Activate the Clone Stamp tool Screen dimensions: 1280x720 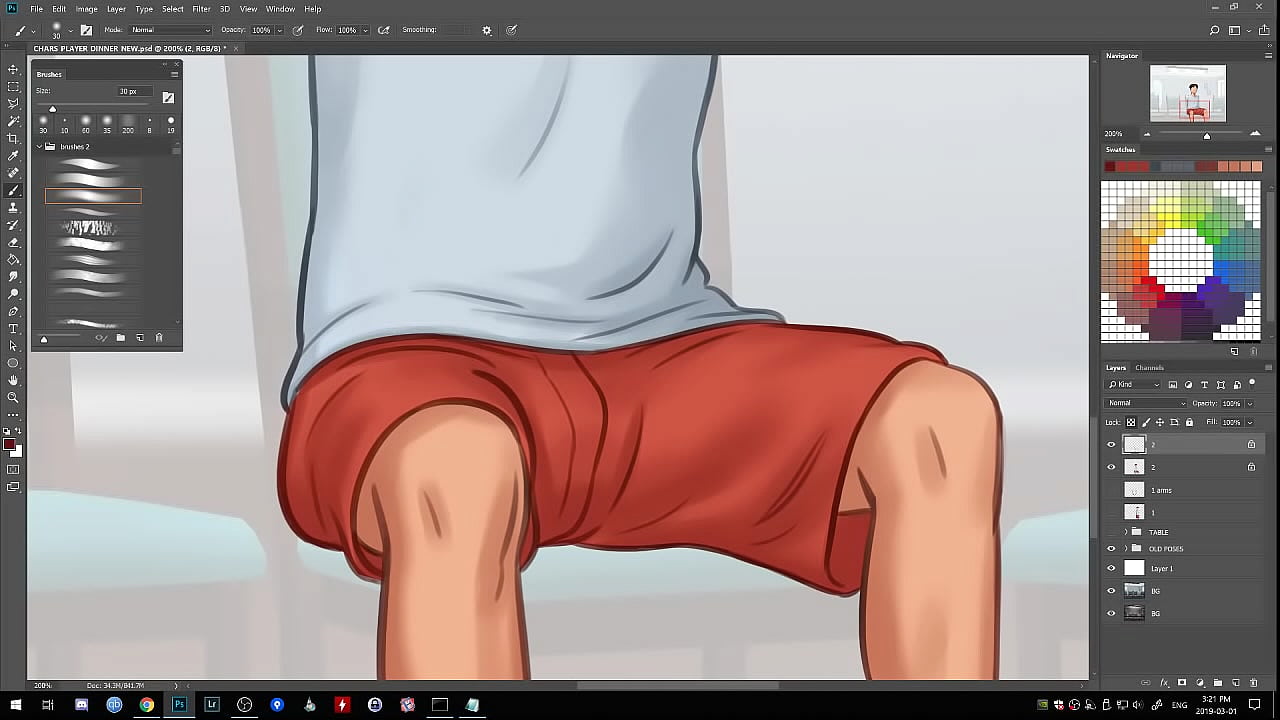(x=13, y=208)
